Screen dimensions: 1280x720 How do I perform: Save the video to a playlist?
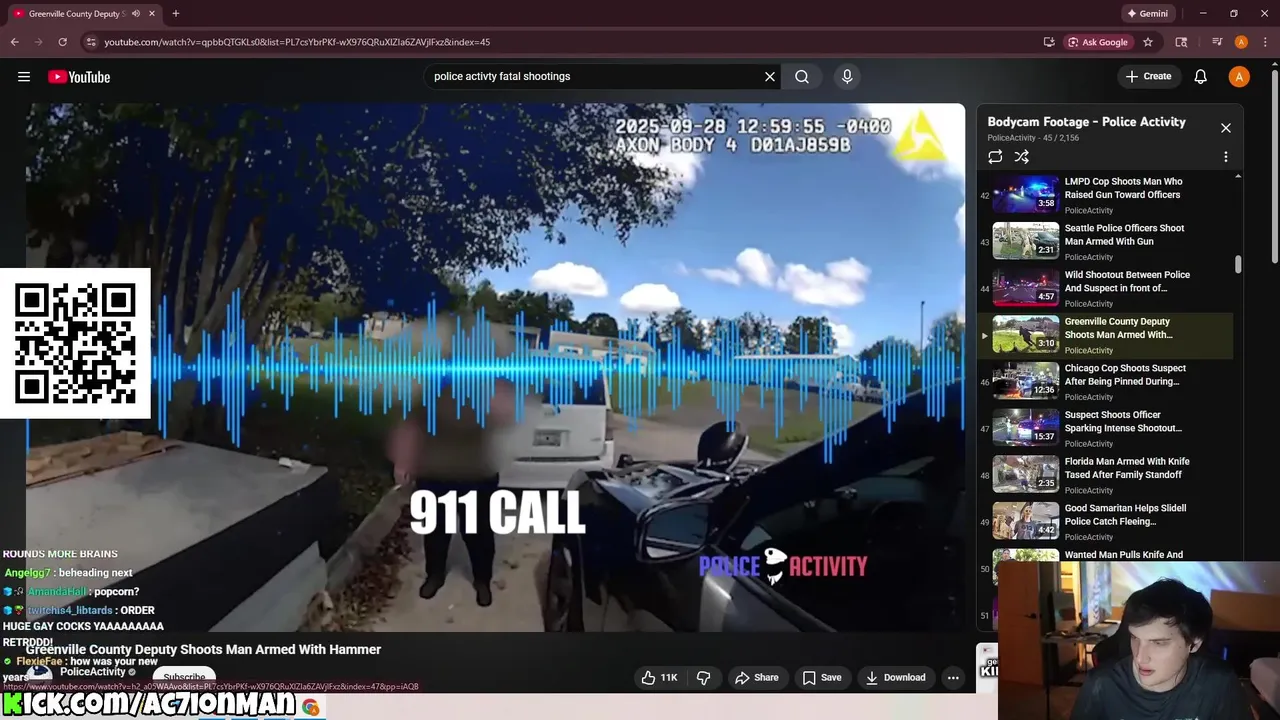point(822,678)
